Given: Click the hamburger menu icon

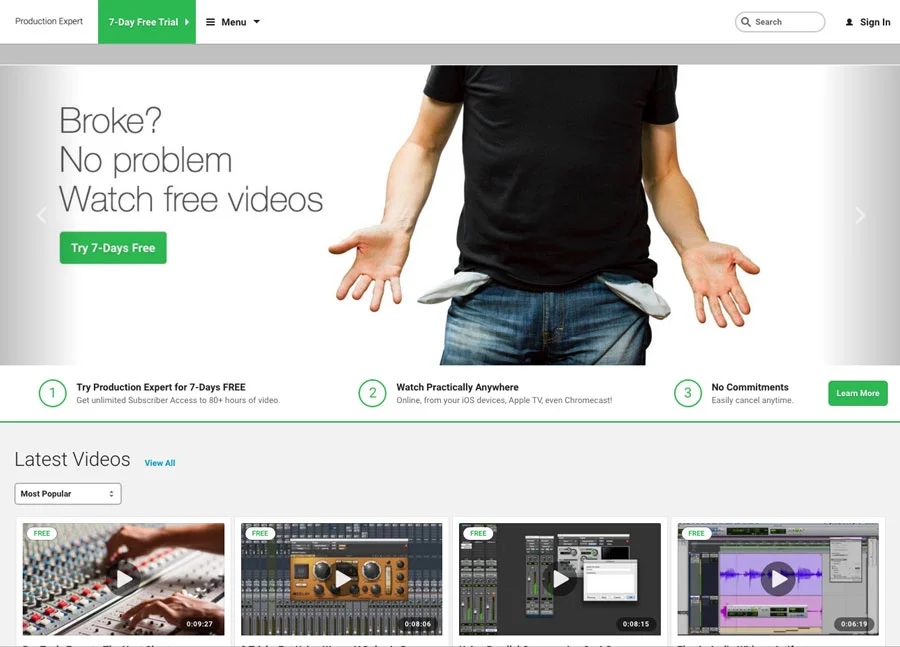Looking at the screenshot, I should 211,22.
